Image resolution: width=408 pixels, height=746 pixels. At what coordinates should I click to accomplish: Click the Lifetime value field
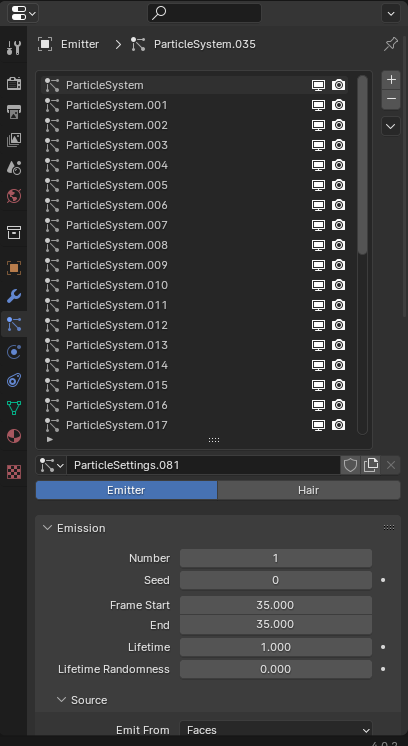coord(276,647)
